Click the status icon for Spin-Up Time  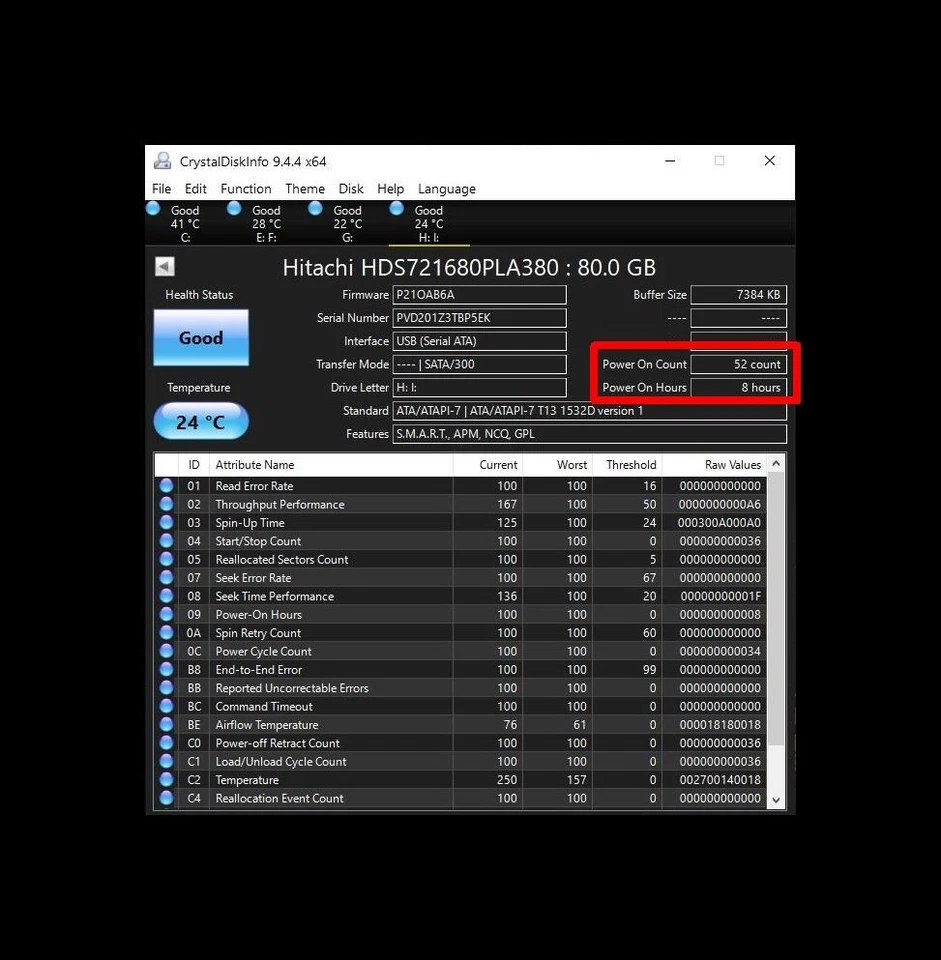[166, 522]
